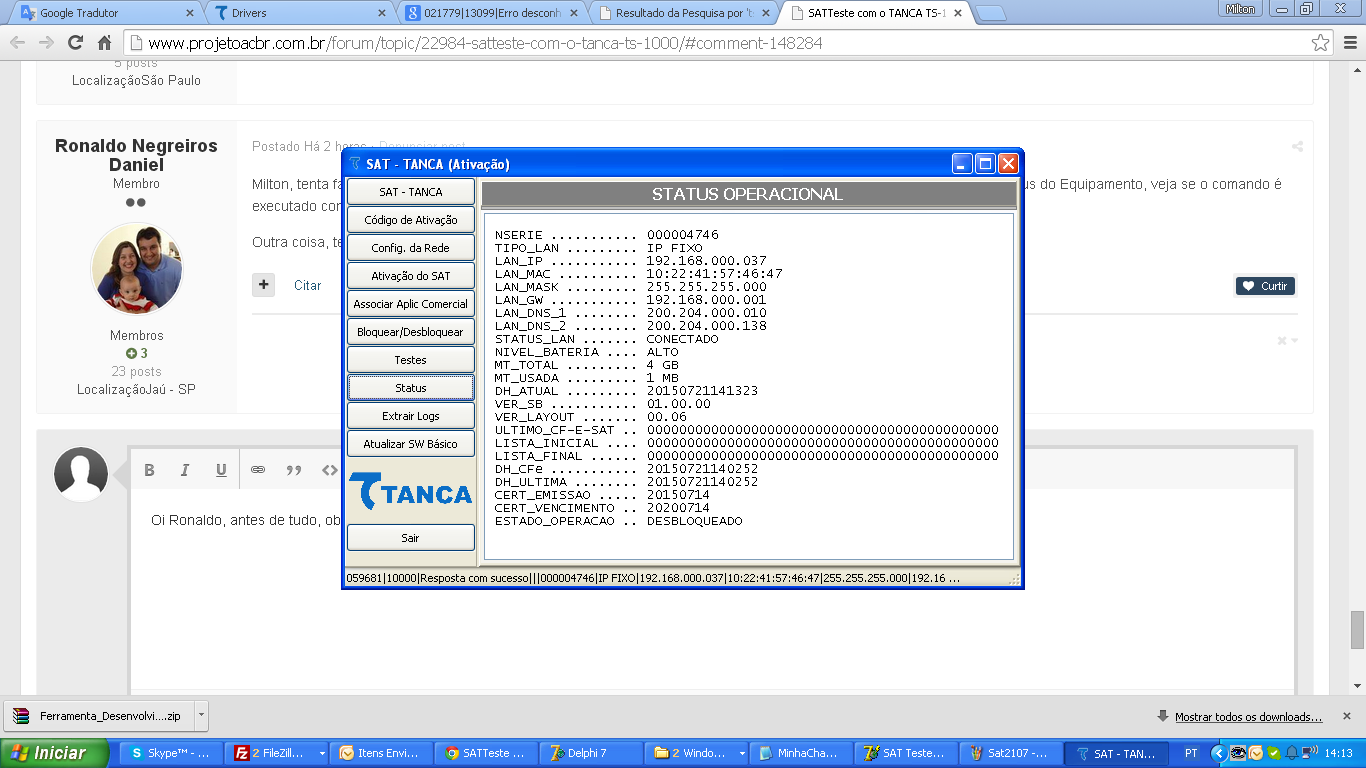Viewport: 1366px width, 768px height.
Task: Click the Milton user profile button in Chrome
Action: (x=1239, y=9)
